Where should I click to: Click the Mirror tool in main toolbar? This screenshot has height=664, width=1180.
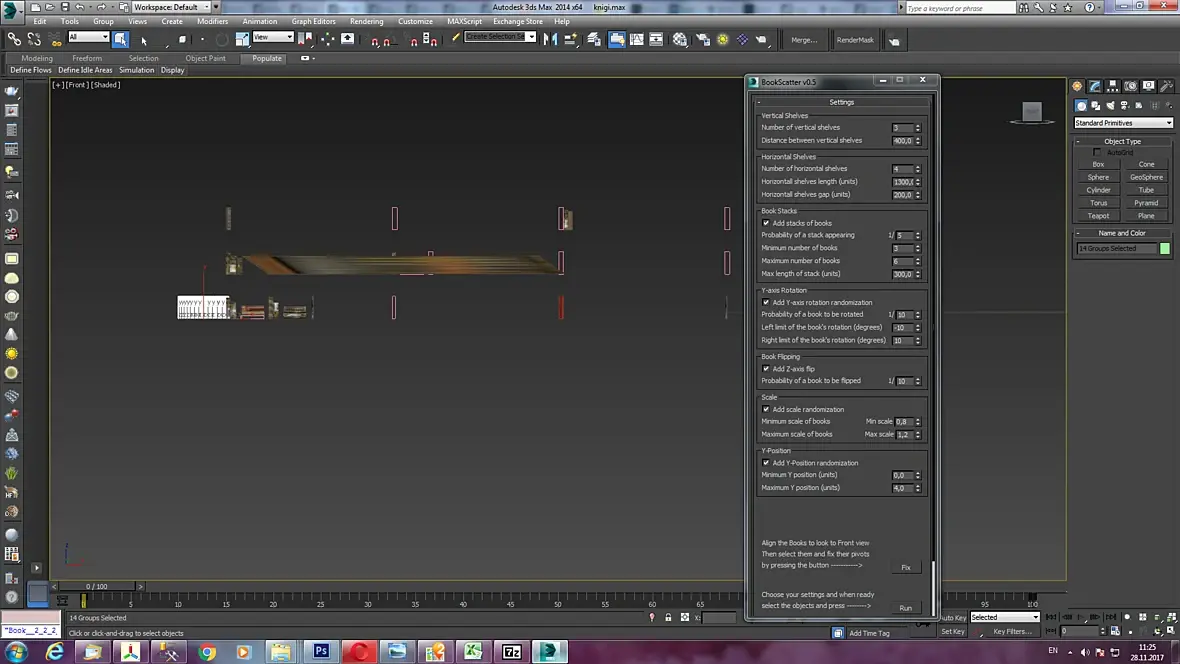[549, 39]
